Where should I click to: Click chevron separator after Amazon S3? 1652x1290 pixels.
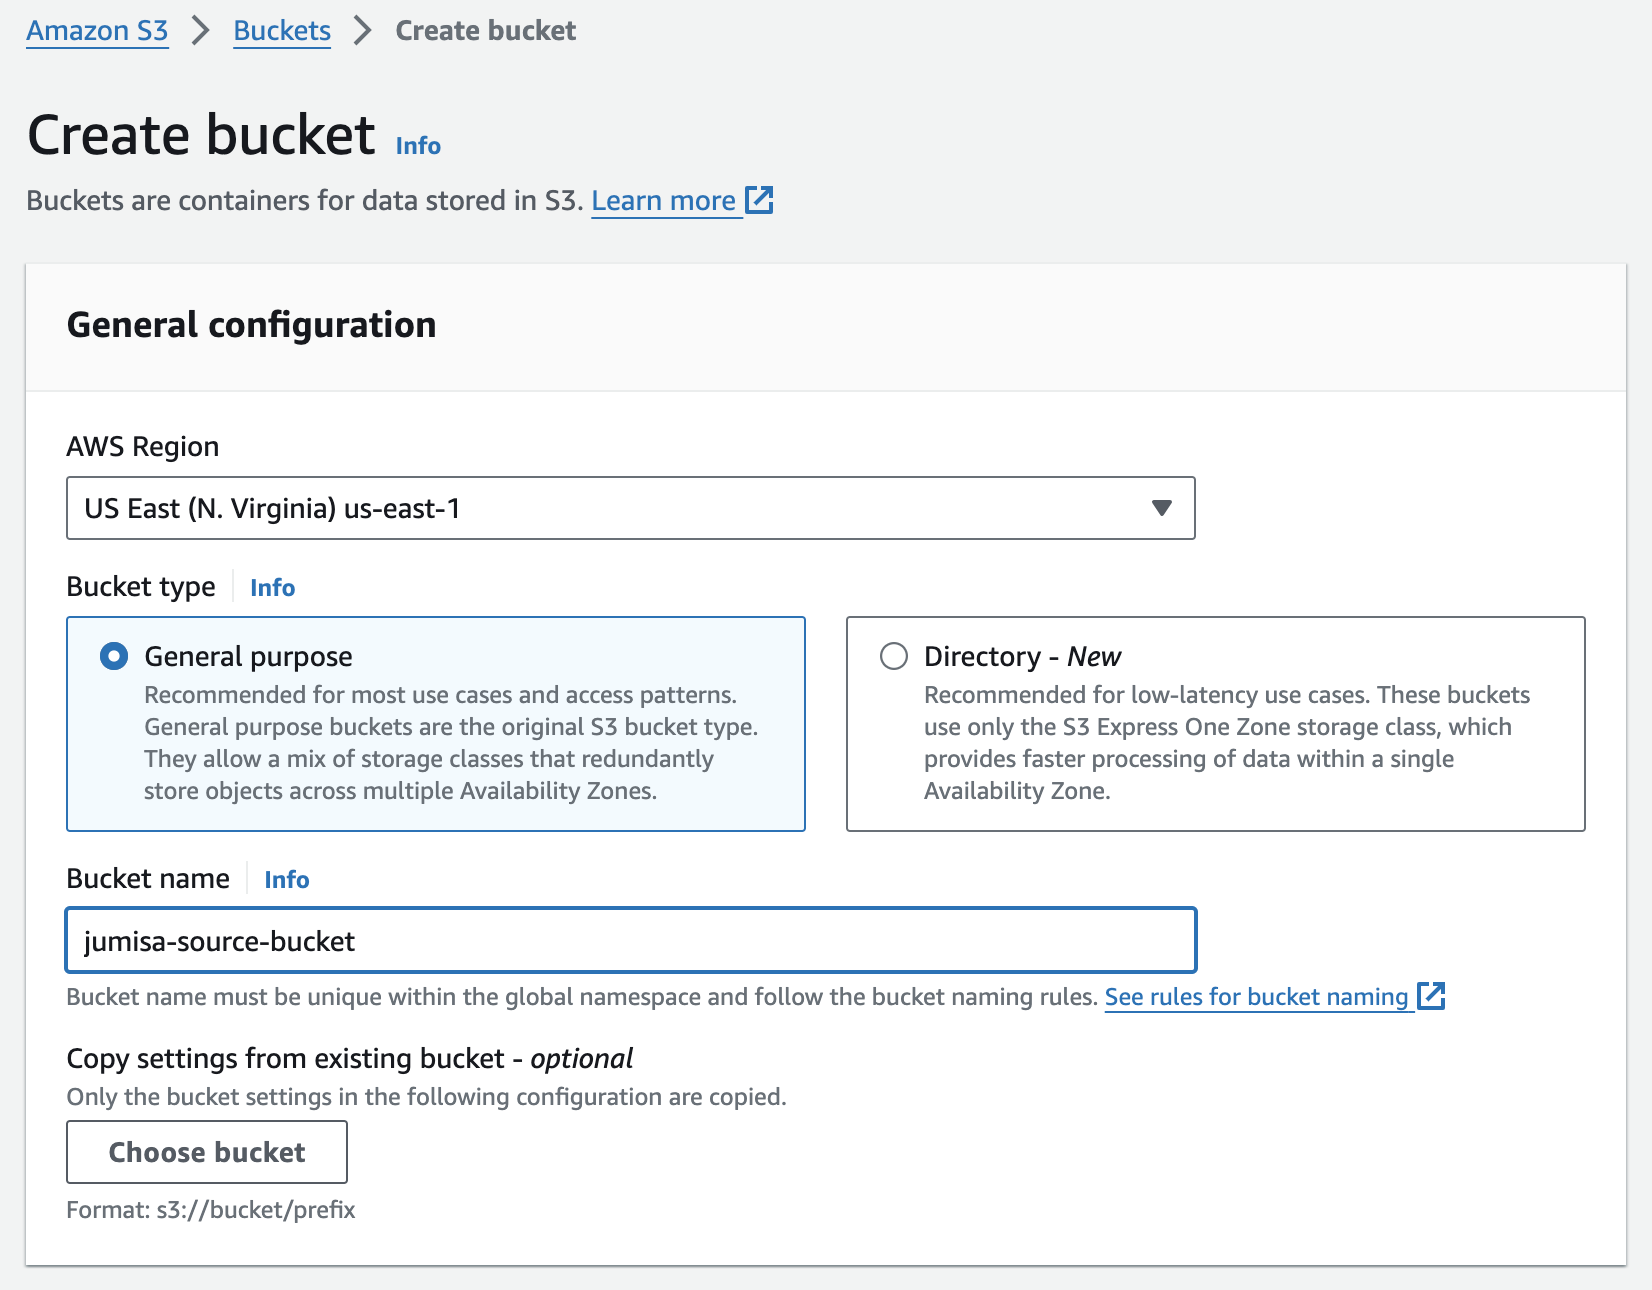coord(201,31)
